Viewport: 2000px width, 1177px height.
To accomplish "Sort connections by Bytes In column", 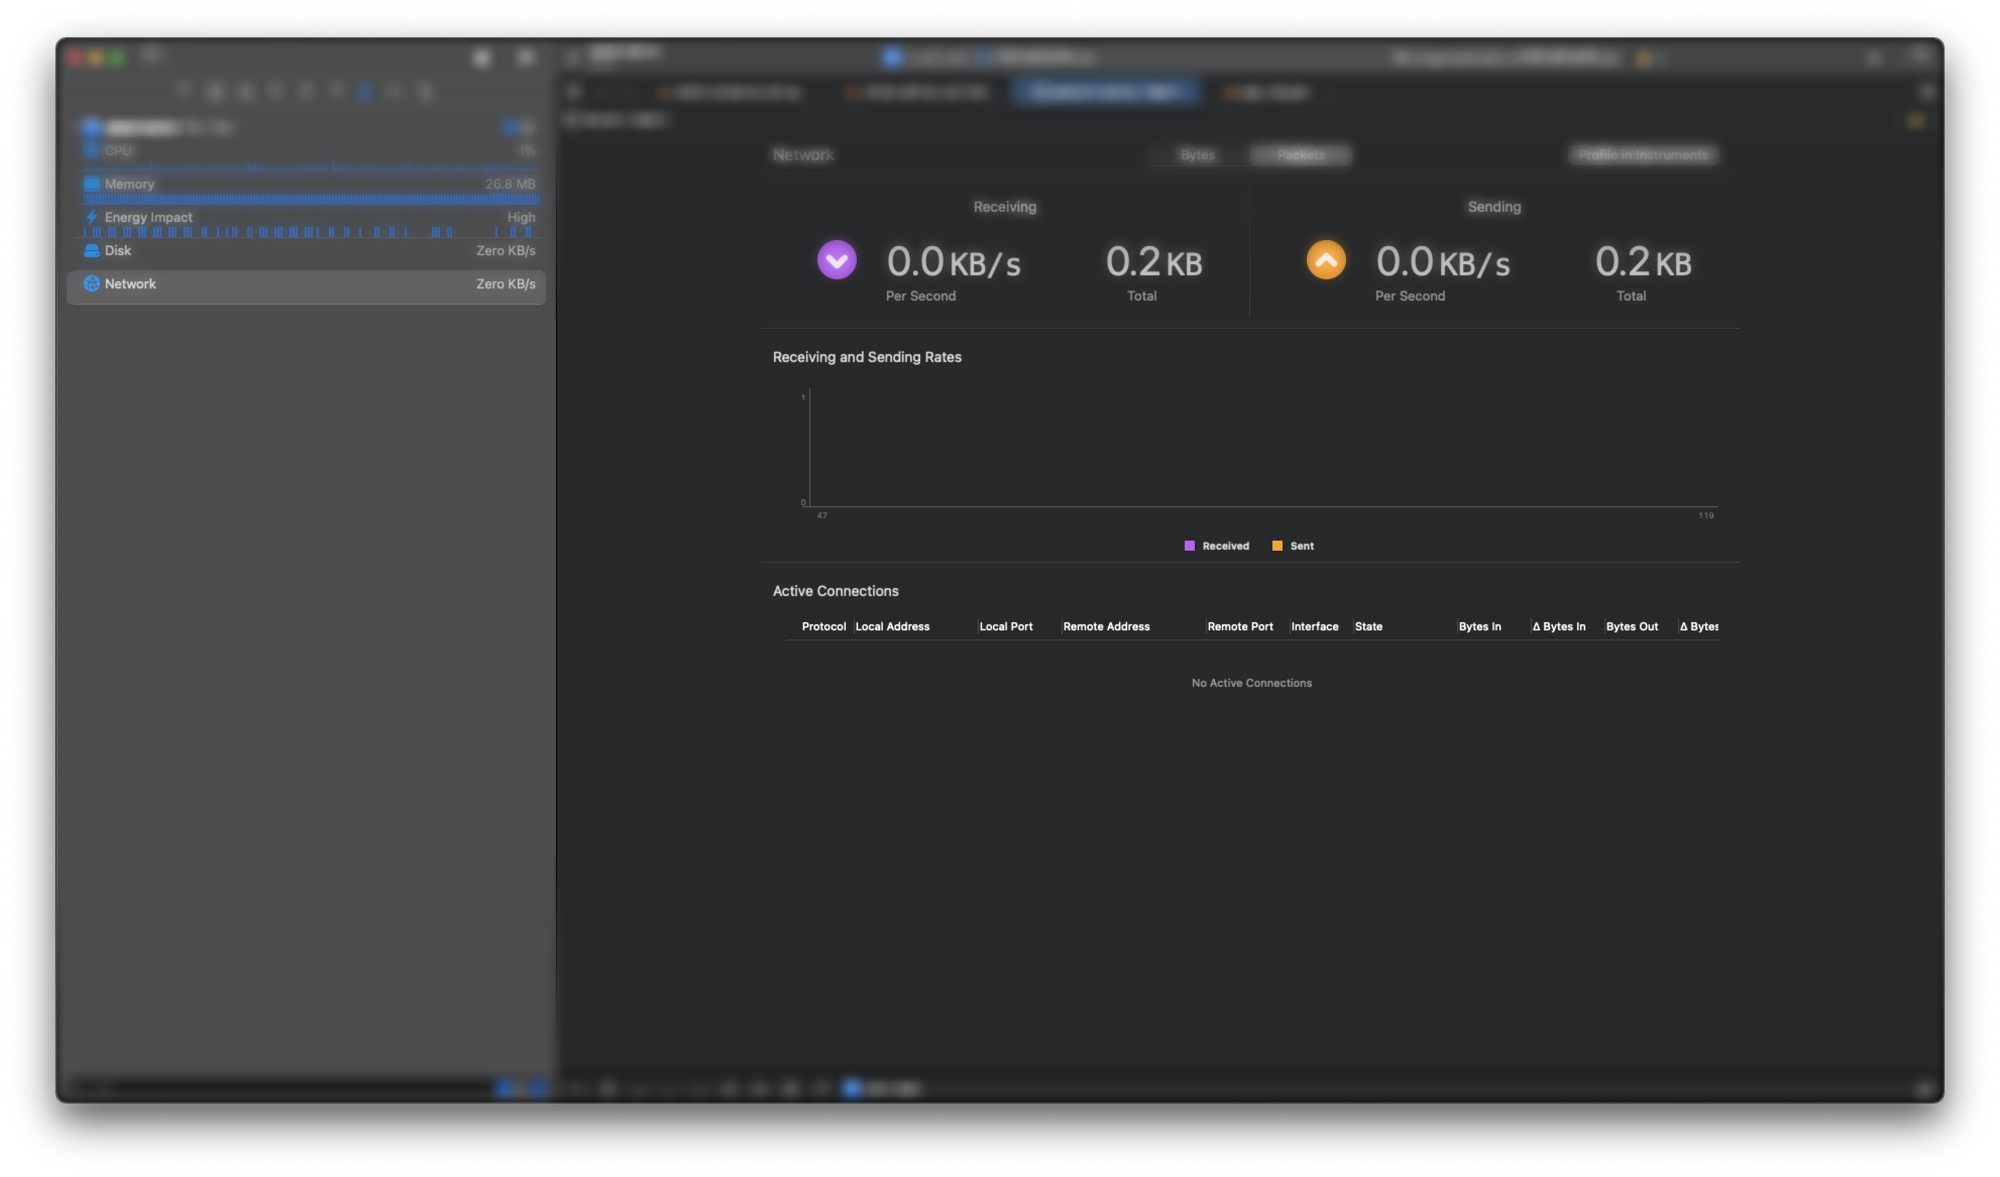I will point(1479,626).
